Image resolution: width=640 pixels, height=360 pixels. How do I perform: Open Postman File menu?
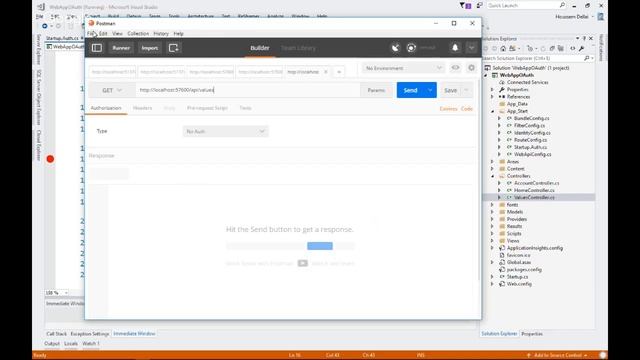click(x=90, y=33)
